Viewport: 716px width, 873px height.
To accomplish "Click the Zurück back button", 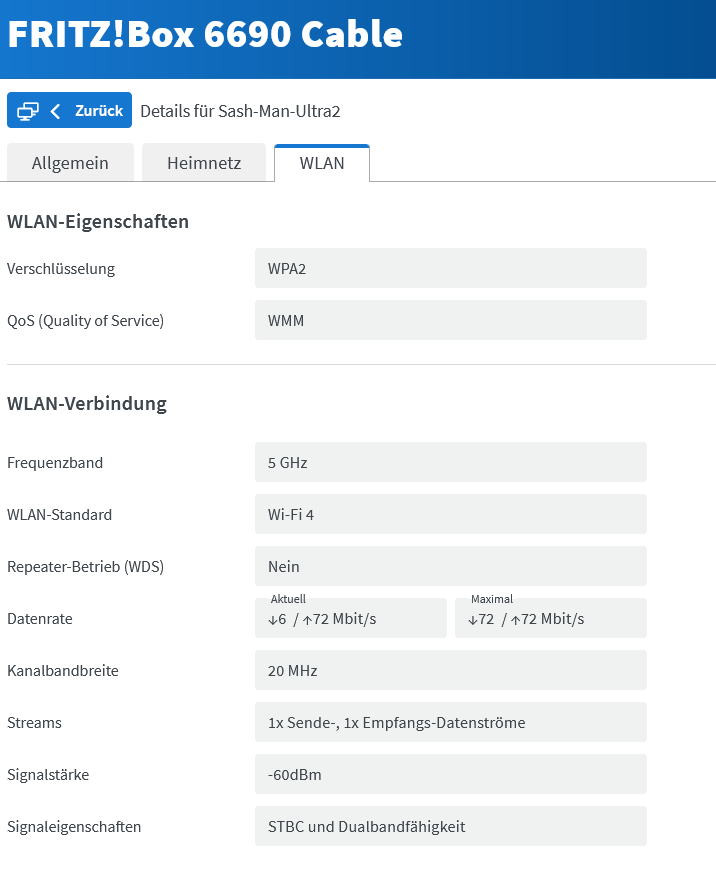I will (70, 110).
